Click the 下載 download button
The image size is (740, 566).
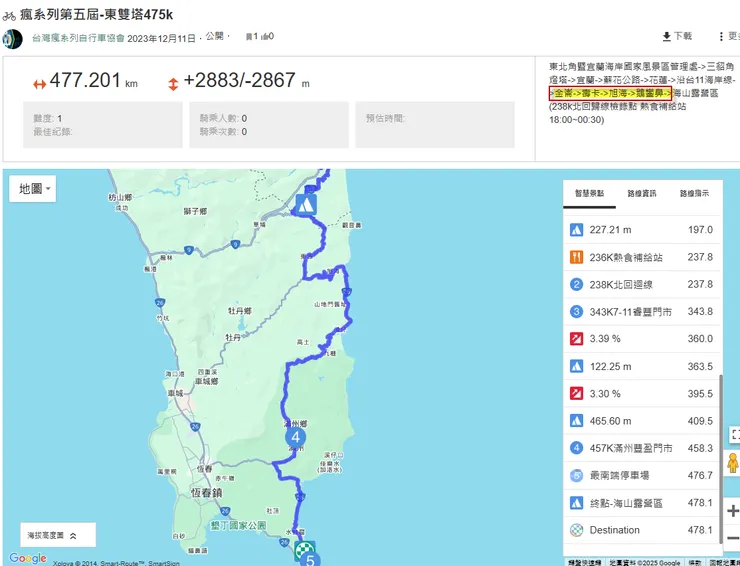tap(677, 36)
